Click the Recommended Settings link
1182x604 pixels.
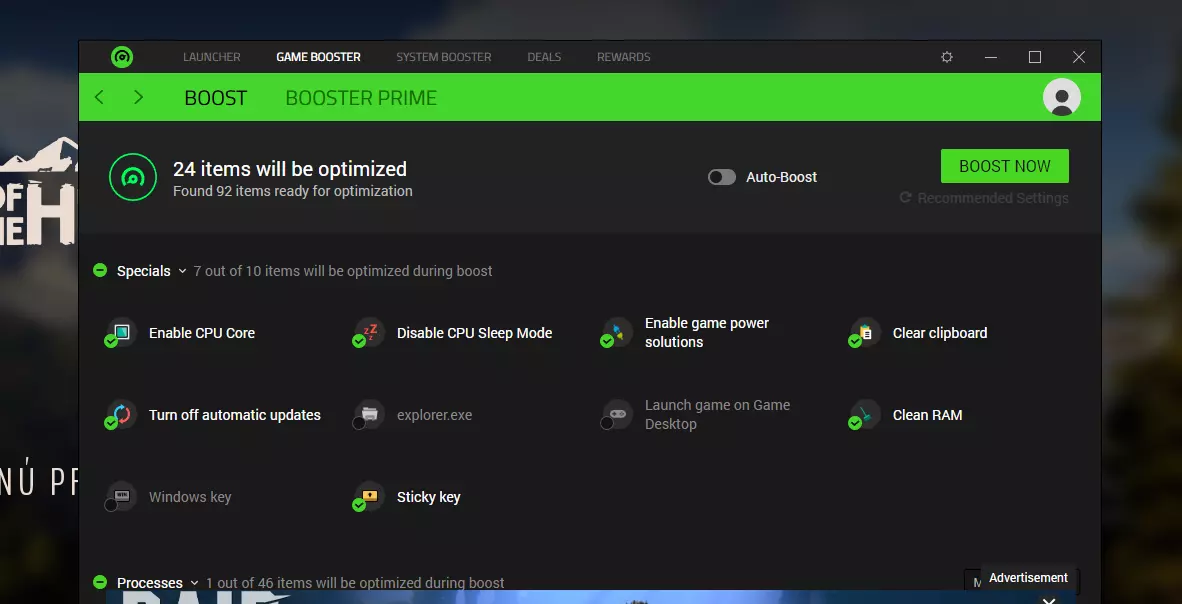(x=993, y=198)
